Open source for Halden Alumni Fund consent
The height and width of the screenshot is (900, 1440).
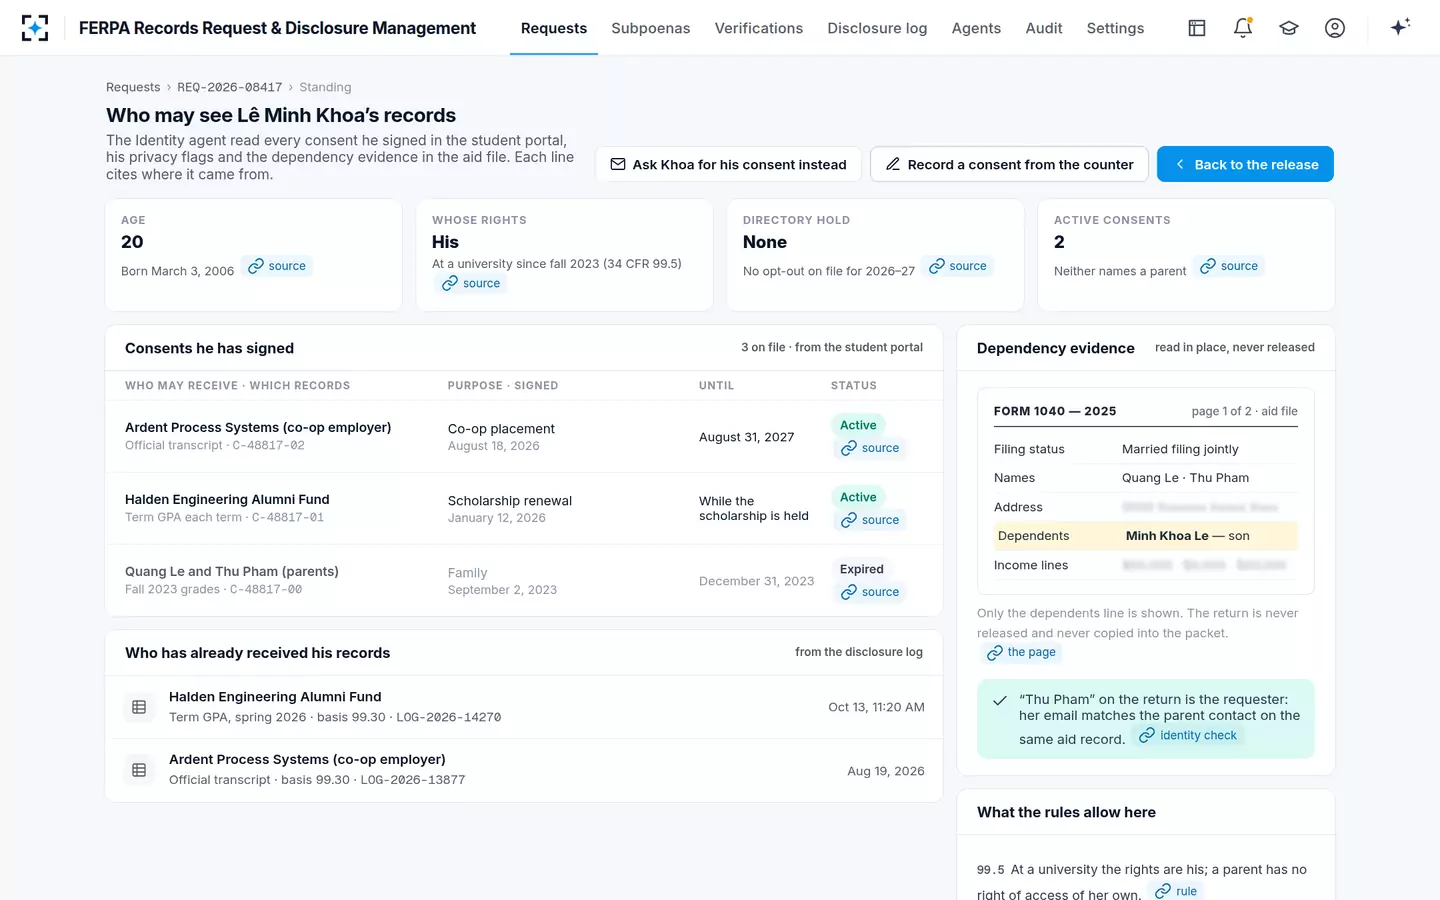870,520
